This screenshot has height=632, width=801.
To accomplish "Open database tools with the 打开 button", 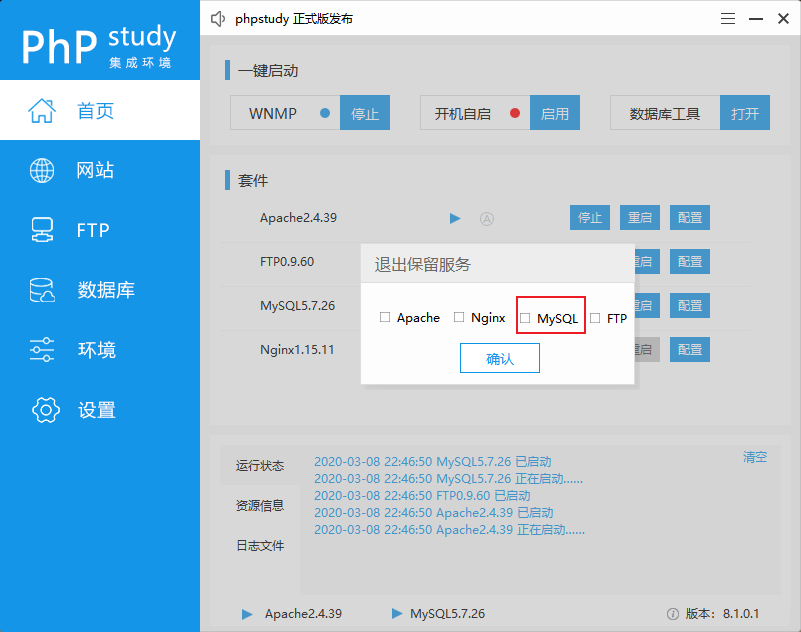I will tap(744, 113).
